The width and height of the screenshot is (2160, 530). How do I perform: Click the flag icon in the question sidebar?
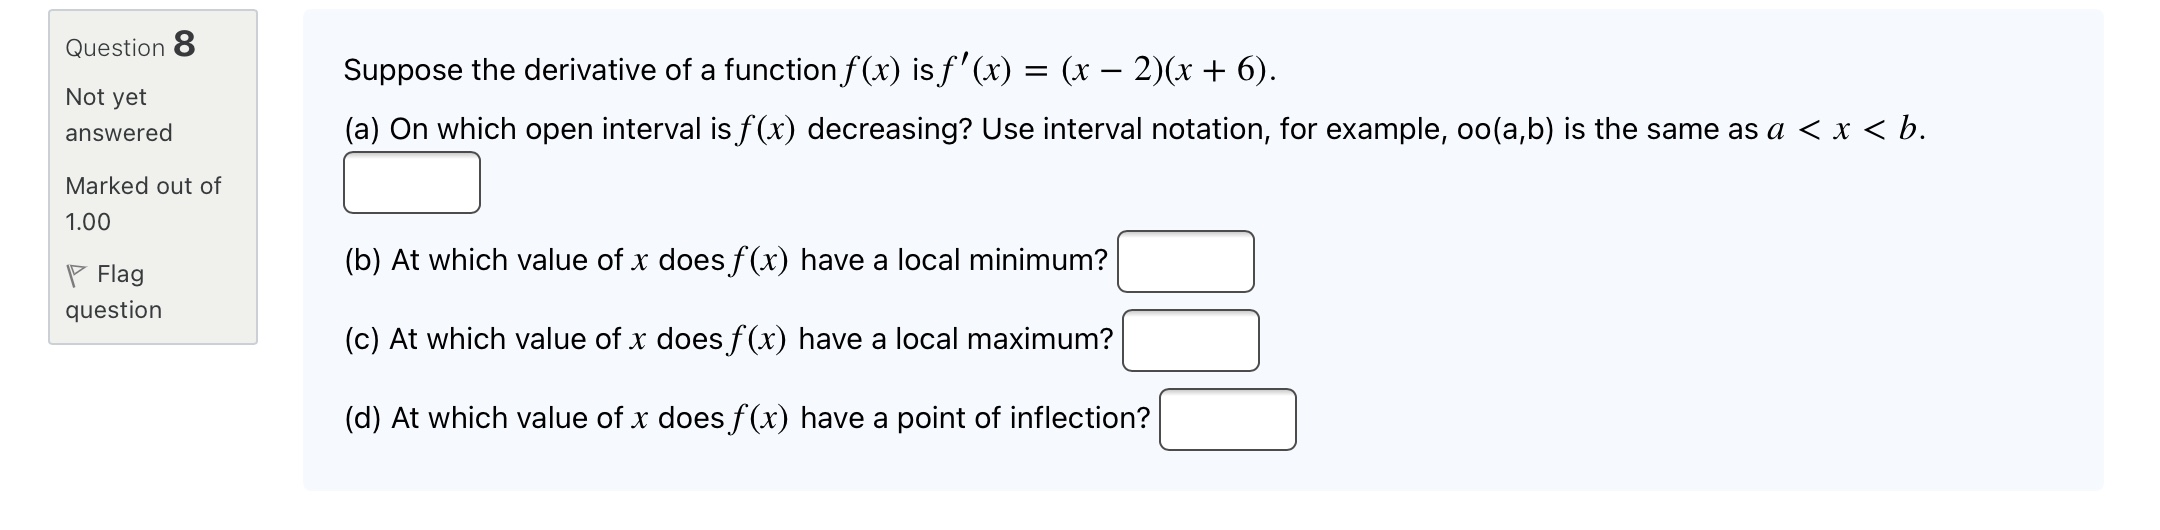(76, 274)
